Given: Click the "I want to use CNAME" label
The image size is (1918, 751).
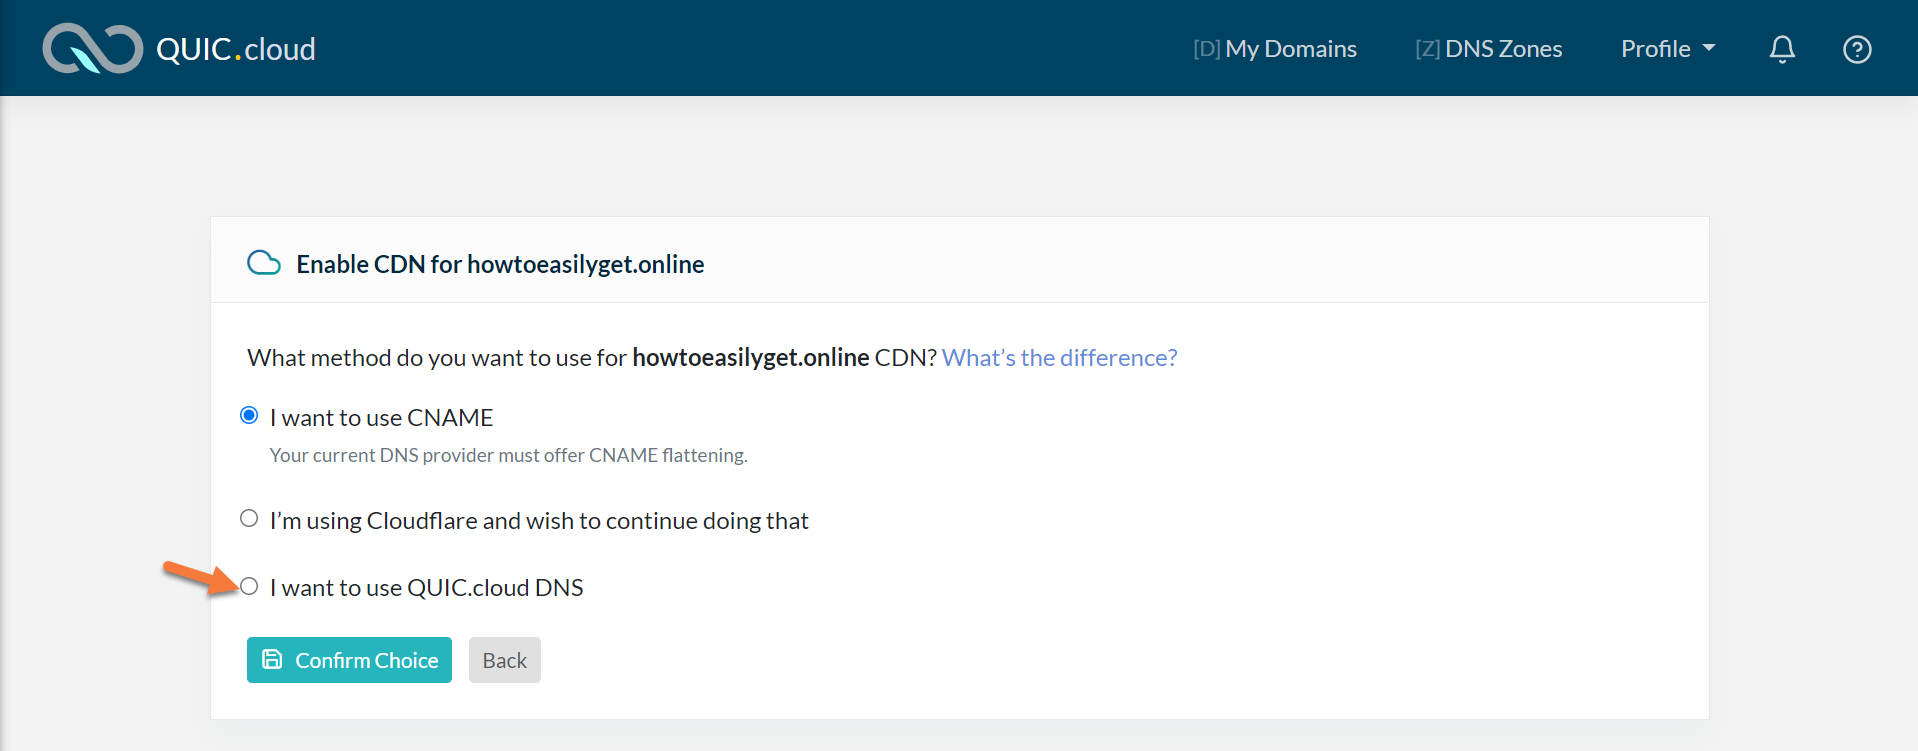Looking at the screenshot, I should 381,417.
